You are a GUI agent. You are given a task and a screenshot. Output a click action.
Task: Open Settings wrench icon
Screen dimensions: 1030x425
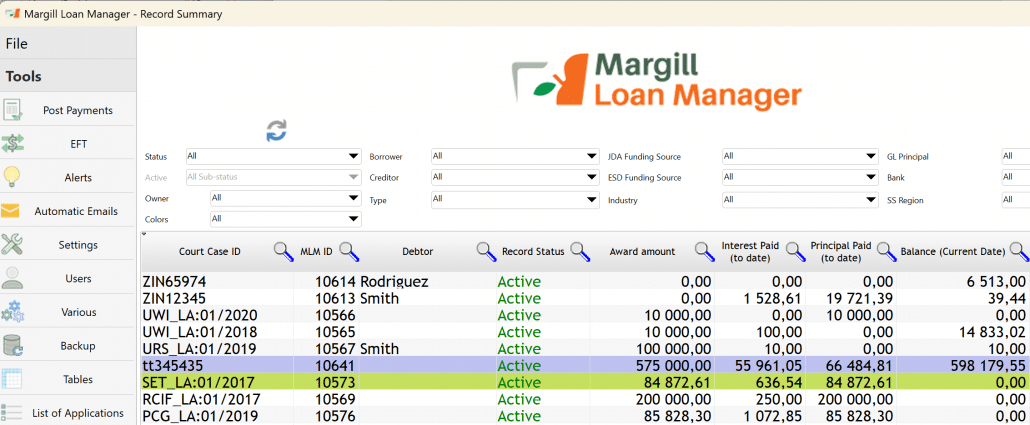click(x=12, y=245)
